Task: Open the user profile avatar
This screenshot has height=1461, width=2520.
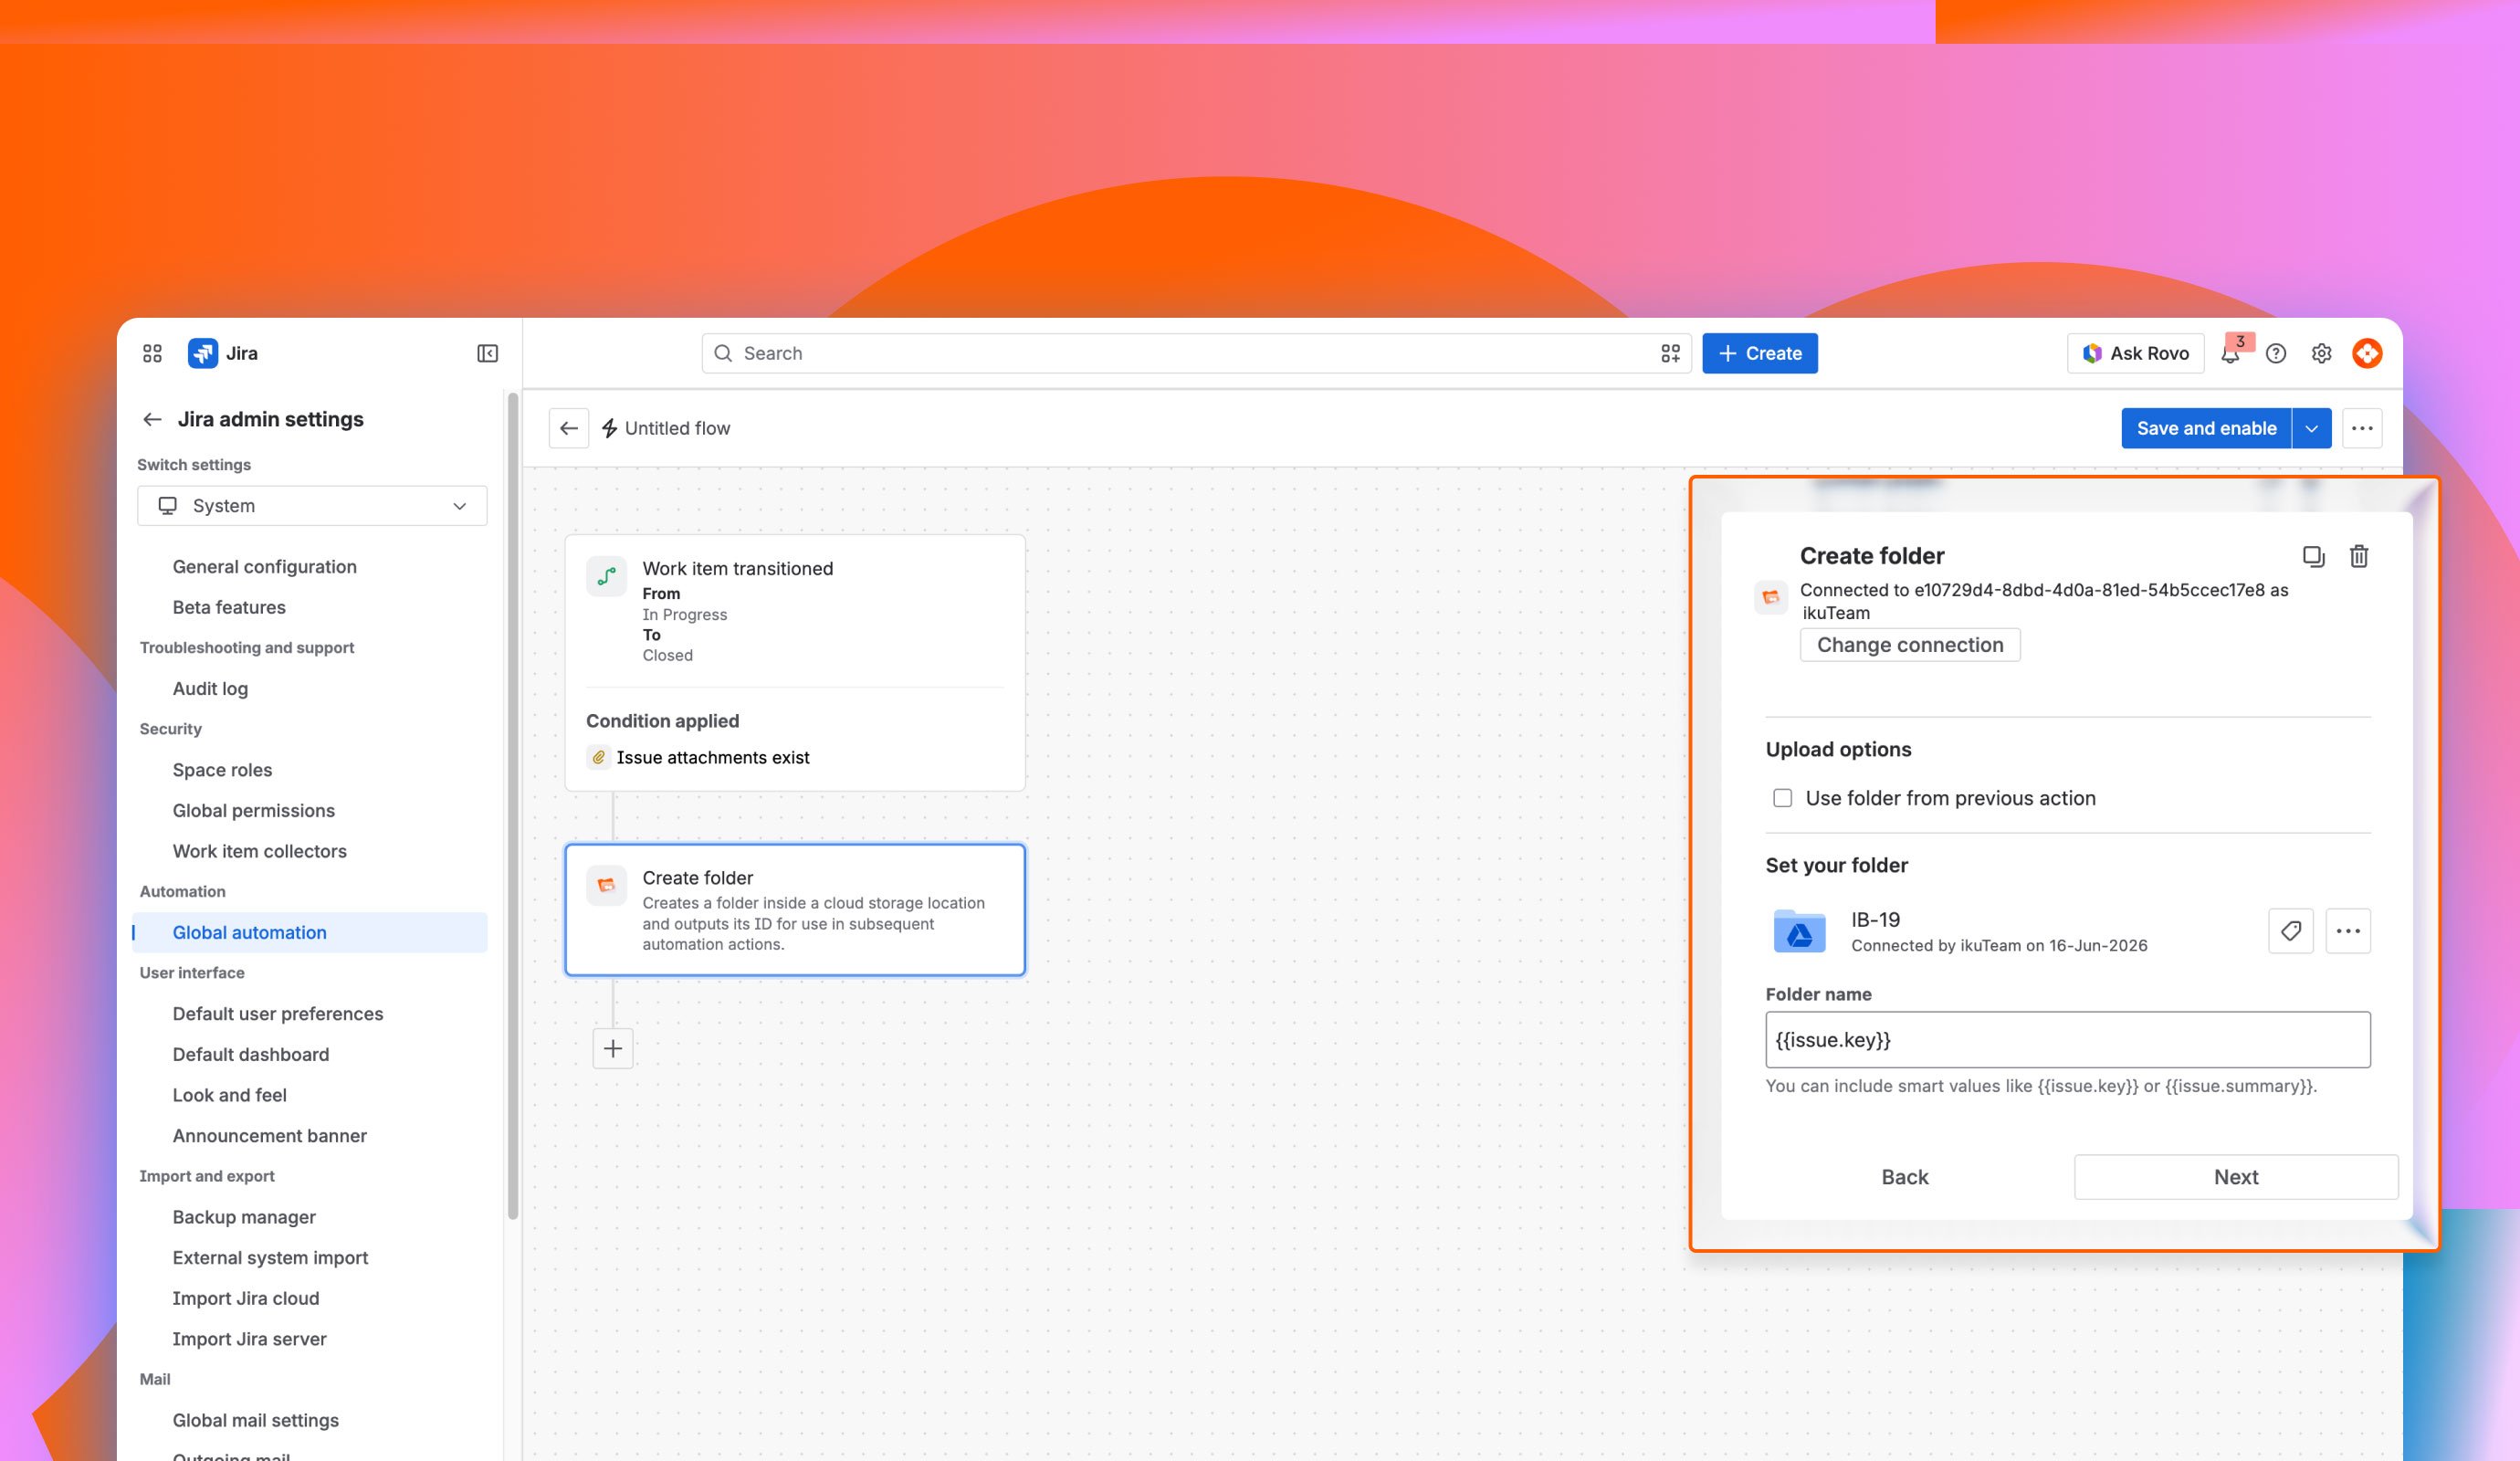Action: tap(2367, 353)
